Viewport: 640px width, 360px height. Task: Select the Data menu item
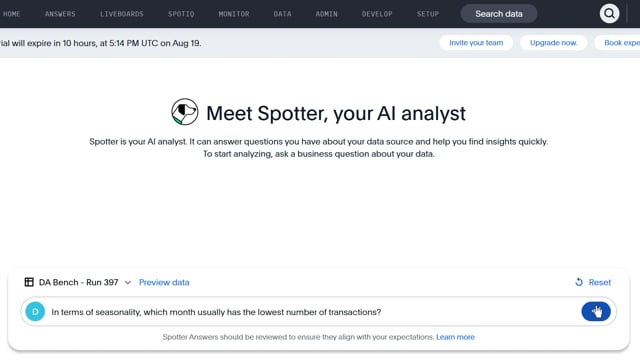pos(282,14)
